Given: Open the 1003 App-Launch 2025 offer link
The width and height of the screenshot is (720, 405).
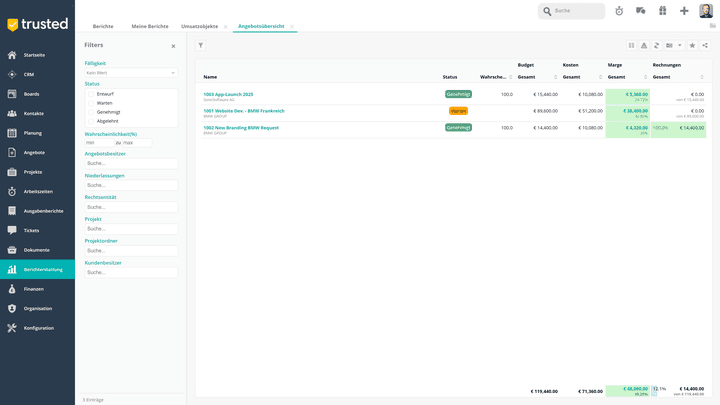Looking at the screenshot, I should pyautogui.click(x=228, y=94).
